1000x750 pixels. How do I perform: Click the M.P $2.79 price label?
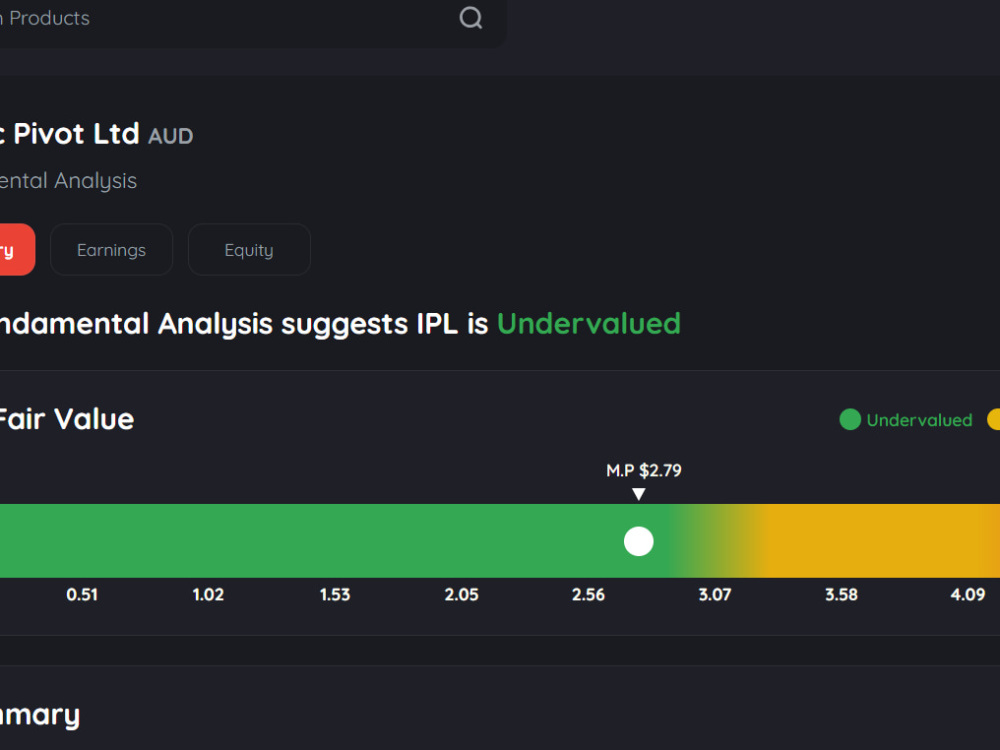click(643, 471)
